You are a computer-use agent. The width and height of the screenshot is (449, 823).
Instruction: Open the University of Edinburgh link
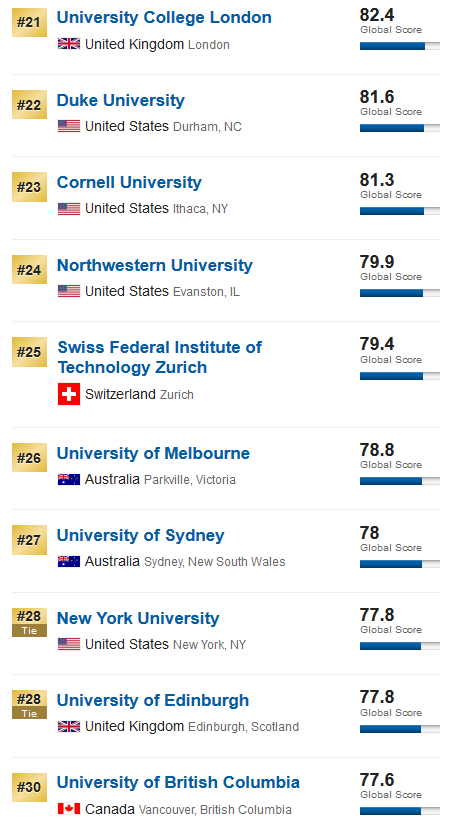(153, 700)
